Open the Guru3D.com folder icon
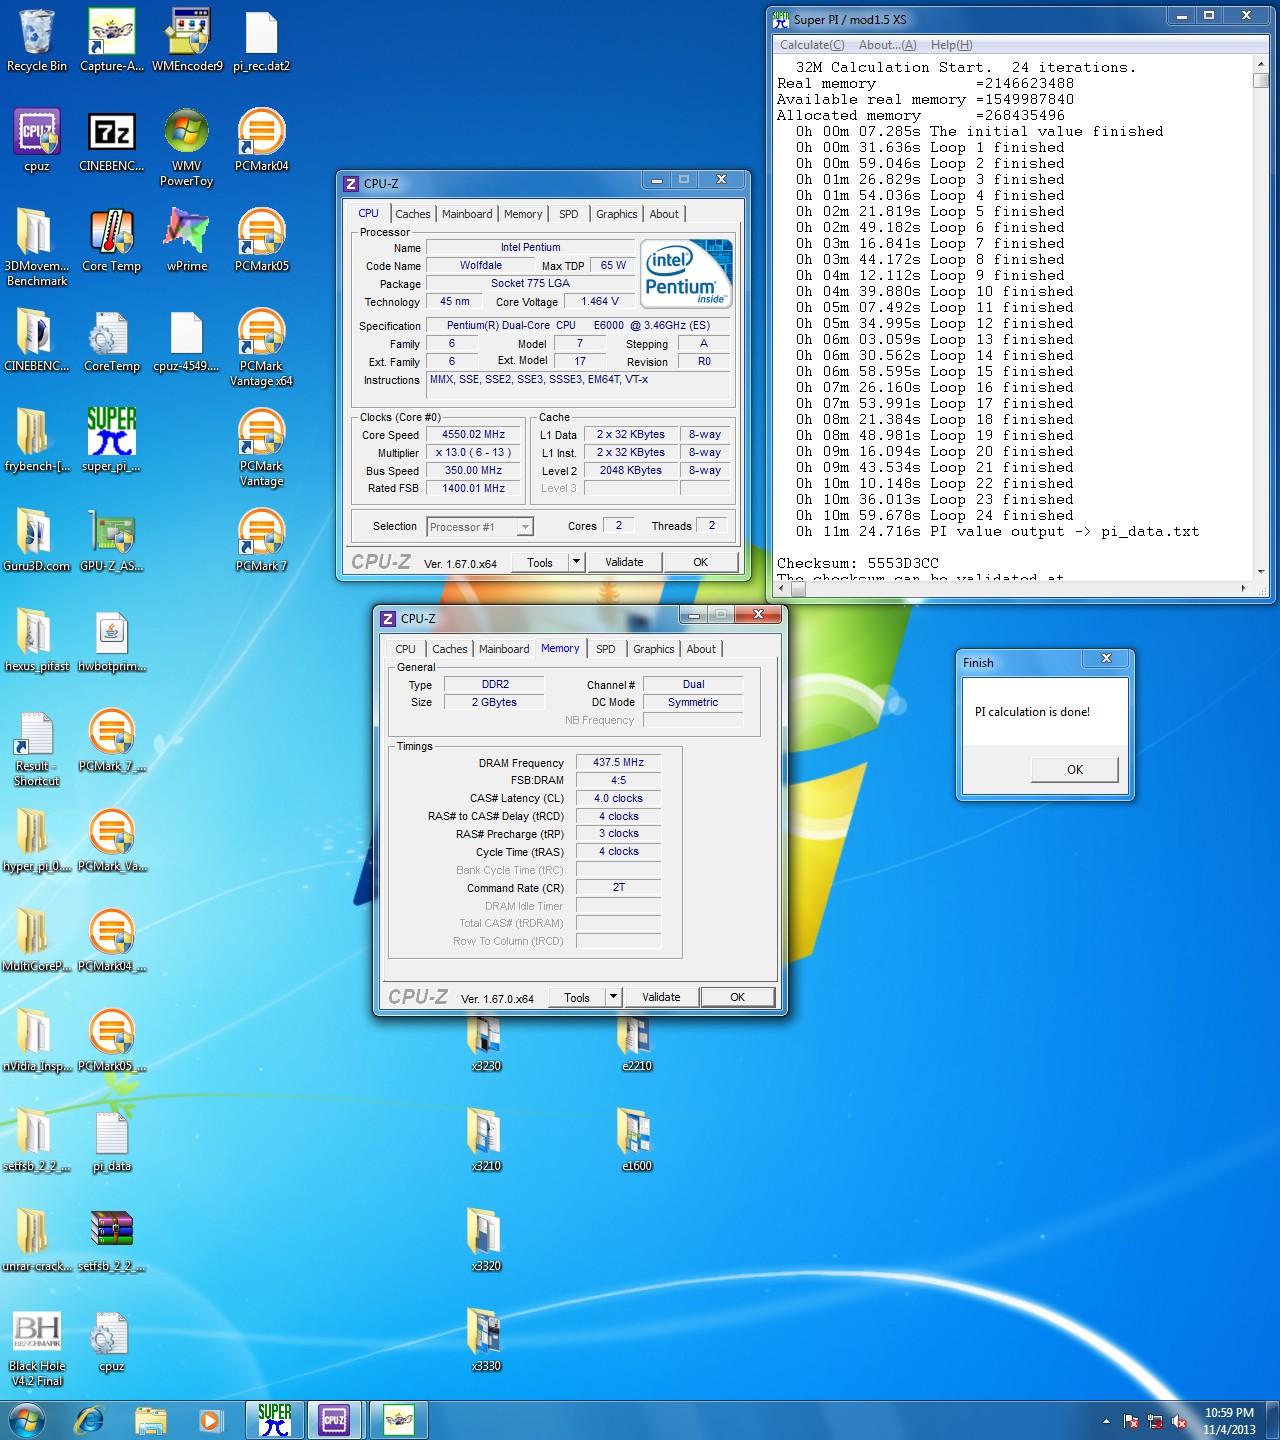 coord(37,540)
